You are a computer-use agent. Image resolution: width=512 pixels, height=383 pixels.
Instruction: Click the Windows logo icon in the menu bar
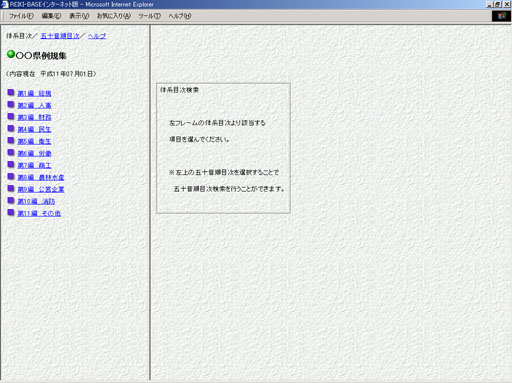click(x=501, y=16)
